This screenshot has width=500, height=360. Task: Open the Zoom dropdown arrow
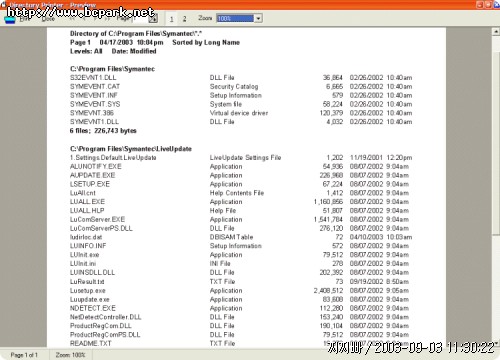[258, 18]
